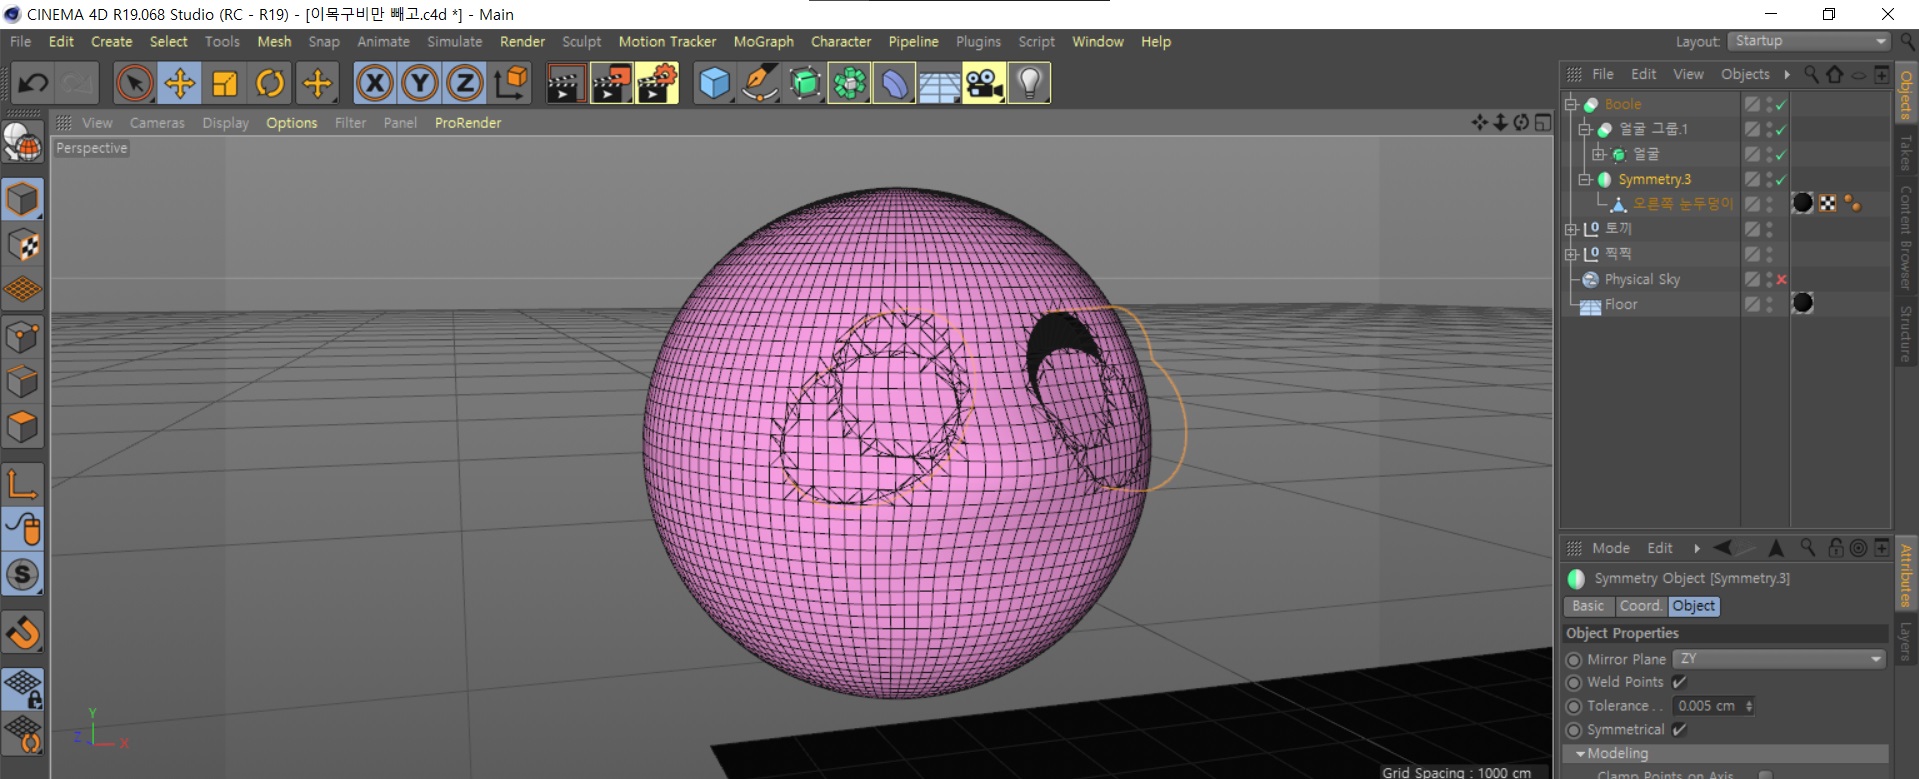Viewport: 1919px width, 779px height.
Task: Open viewport ProRender menu
Action: (468, 122)
